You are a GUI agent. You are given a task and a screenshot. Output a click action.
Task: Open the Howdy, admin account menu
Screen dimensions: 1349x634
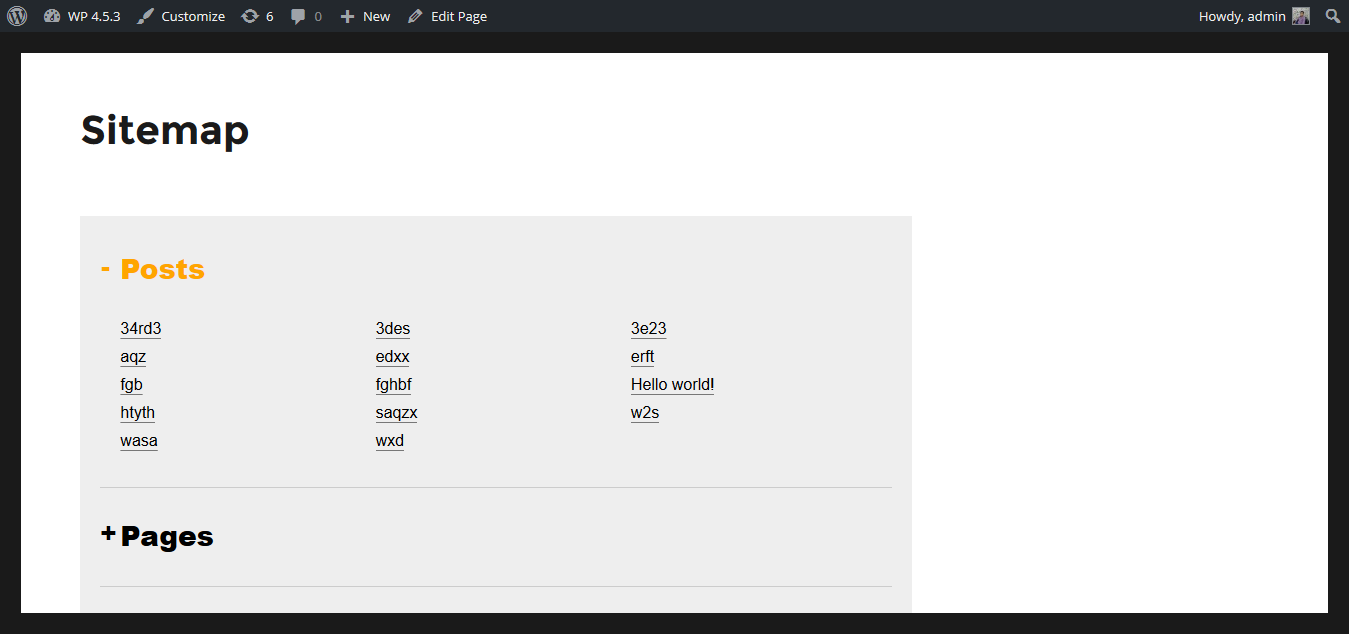point(1242,16)
